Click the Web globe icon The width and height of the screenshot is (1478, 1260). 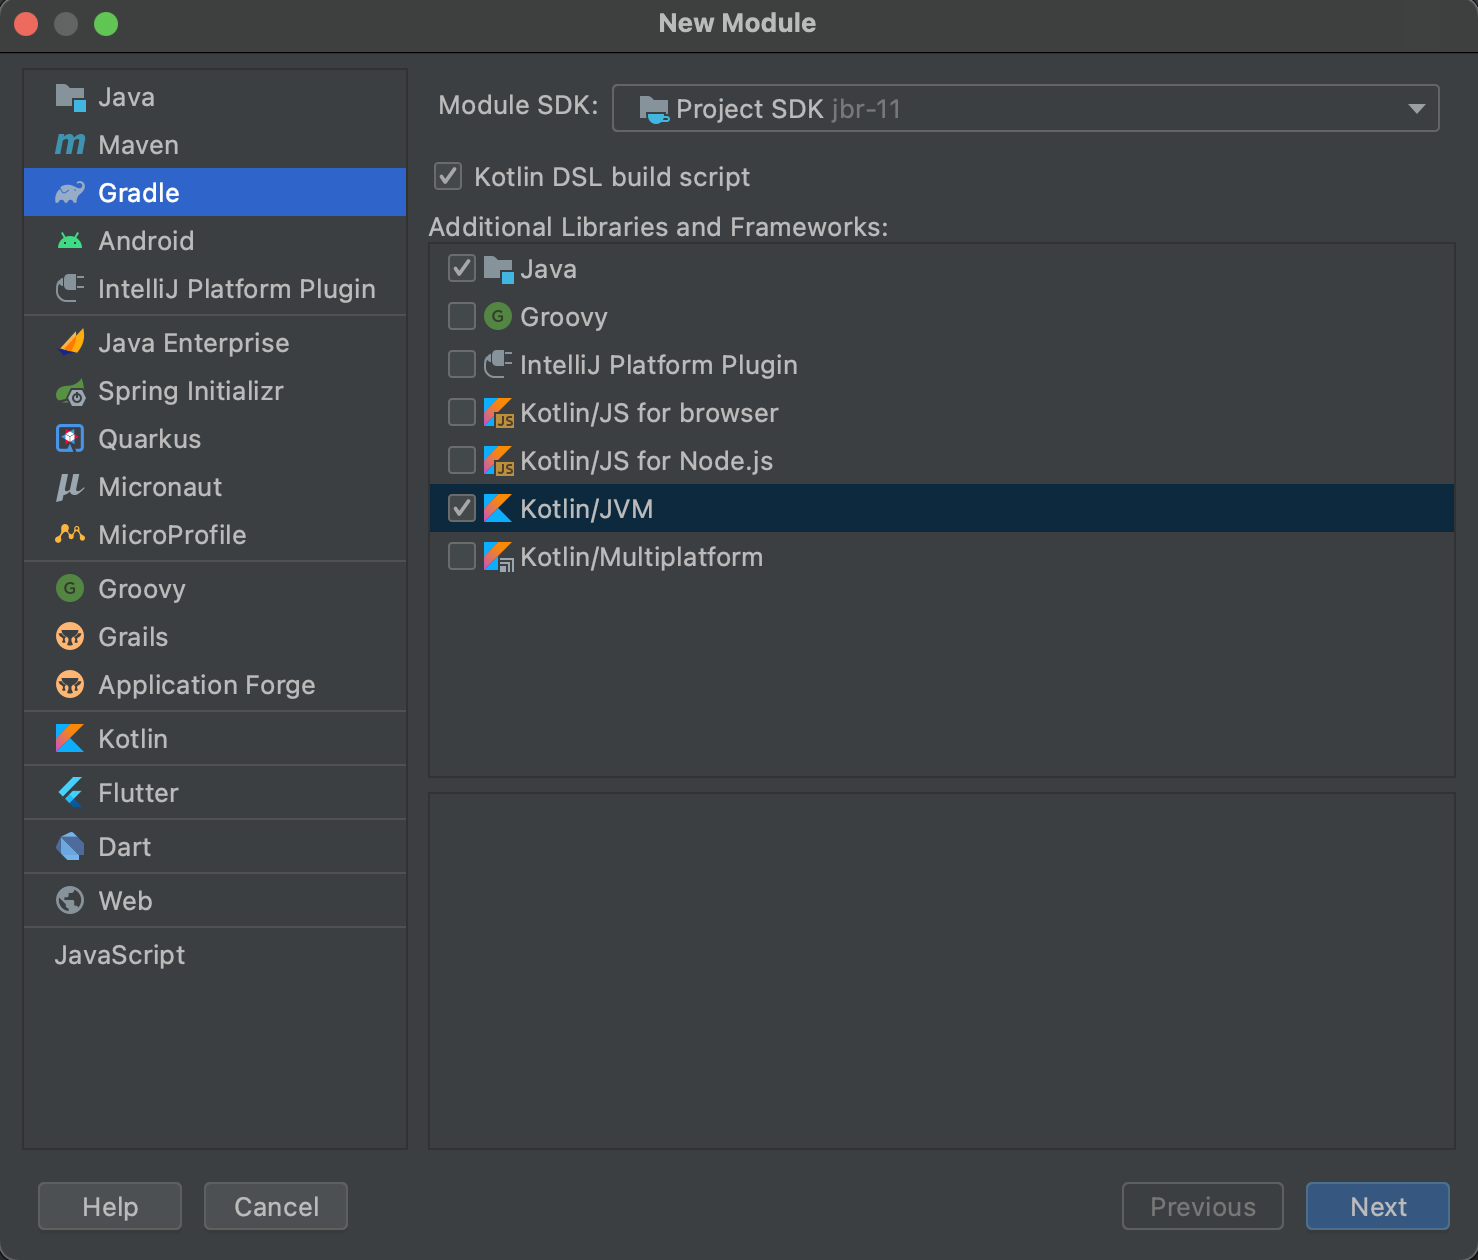pyautogui.click(x=70, y=901)
